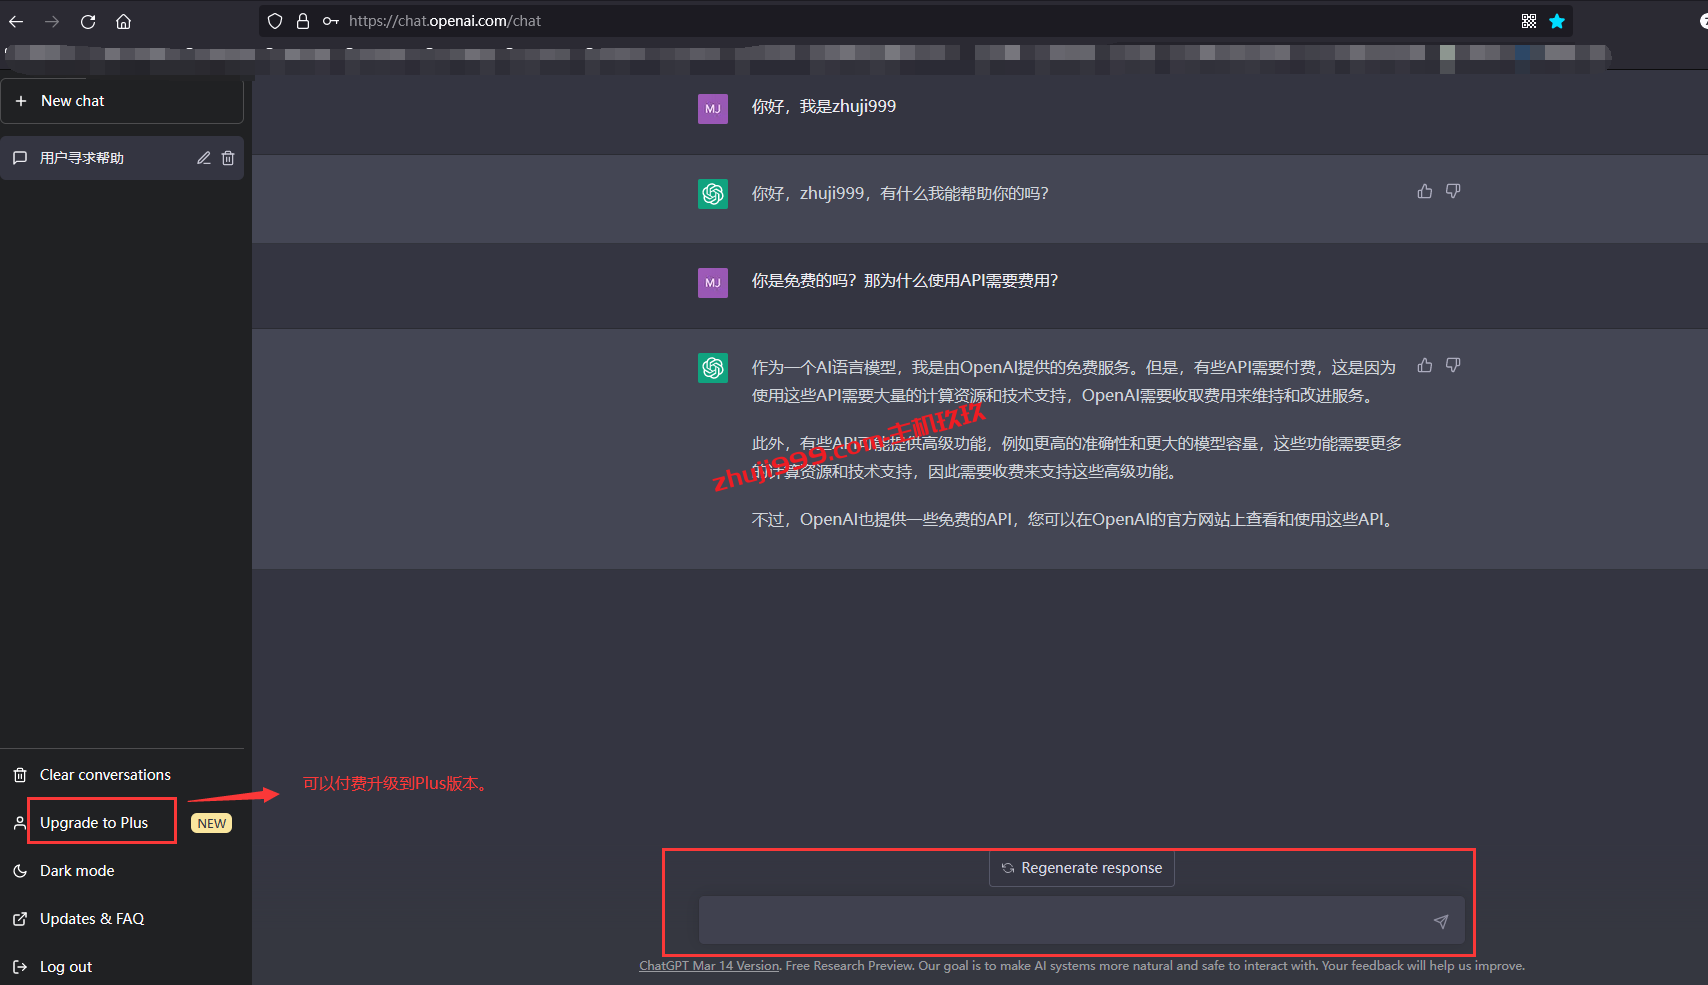1708x985 pixels.
Task: Click the paragraph beginning 不过，OpenAI也提供一些免费的API
Action: click(1074, 520)
